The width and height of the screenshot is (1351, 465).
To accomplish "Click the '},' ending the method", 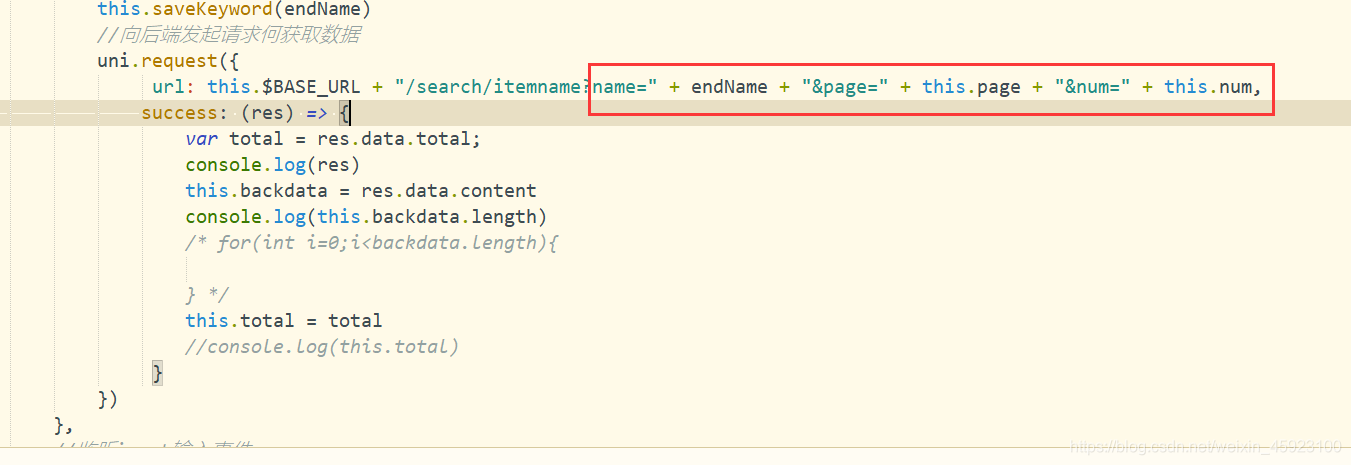I will point(64,425).
